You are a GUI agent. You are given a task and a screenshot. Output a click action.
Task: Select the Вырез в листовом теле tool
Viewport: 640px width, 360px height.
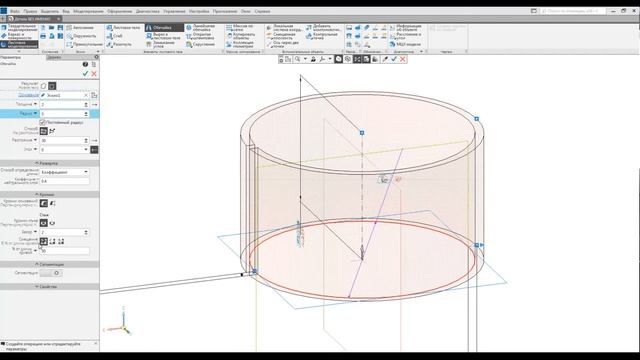[x=162, y=36]
